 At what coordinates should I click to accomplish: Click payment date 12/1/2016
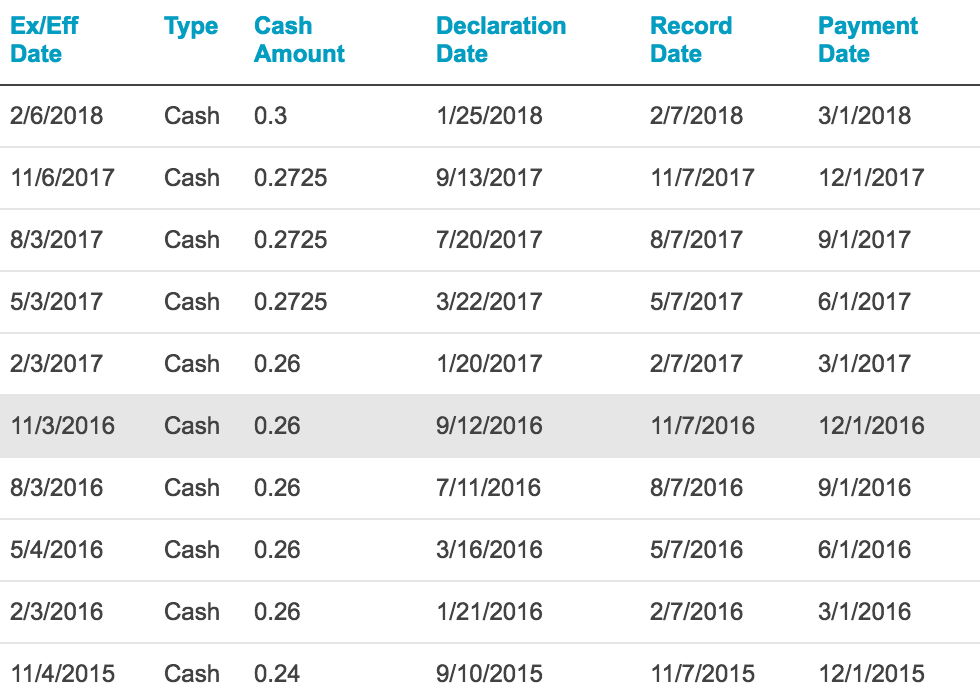pos(872,426)
